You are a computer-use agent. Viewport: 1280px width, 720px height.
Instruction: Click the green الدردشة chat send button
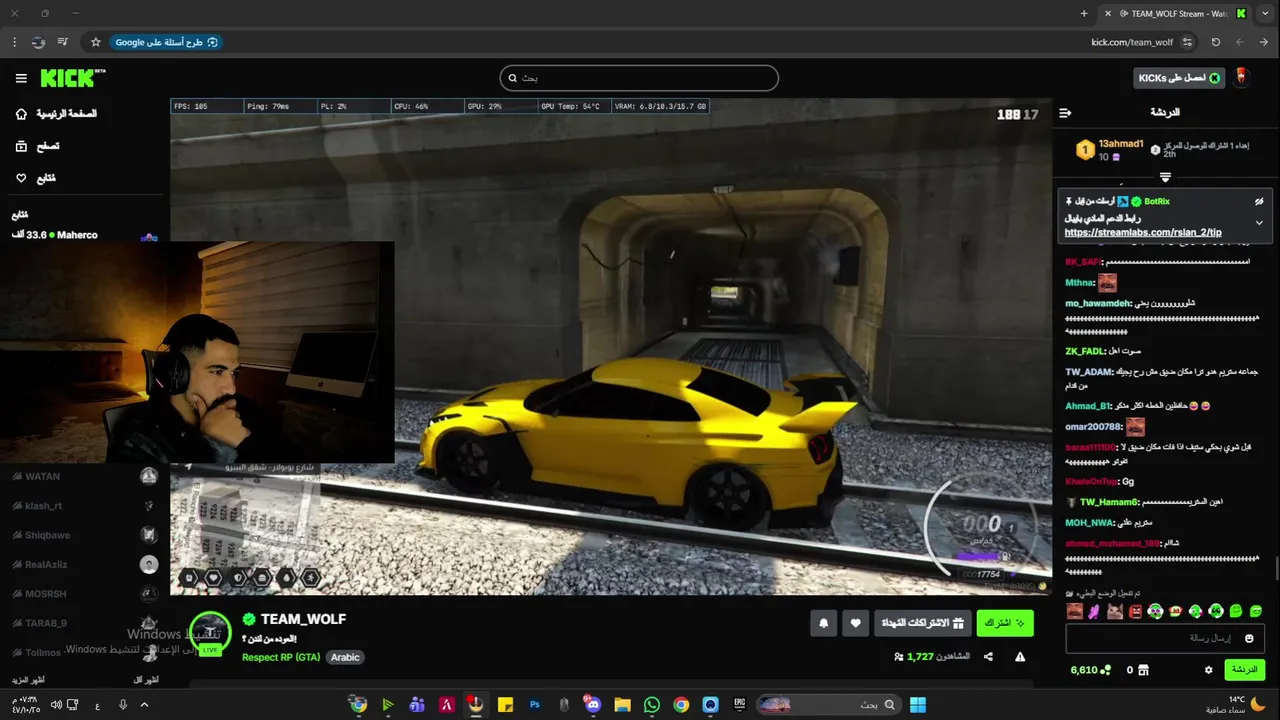point(1244,669)
